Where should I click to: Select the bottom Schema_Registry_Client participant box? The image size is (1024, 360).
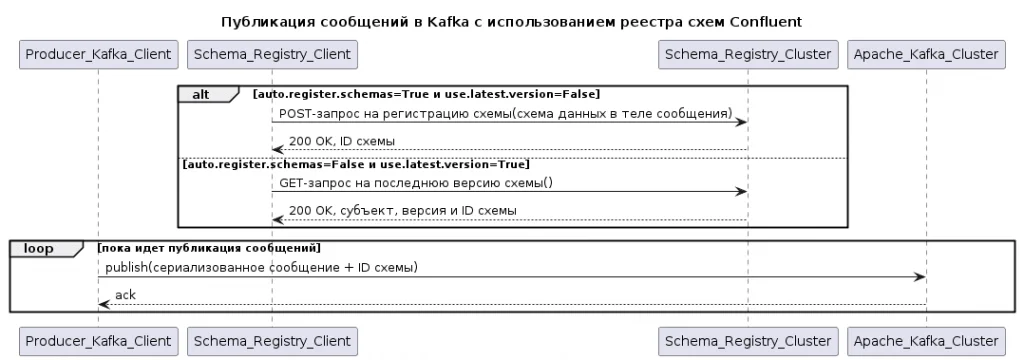[272, 341]
